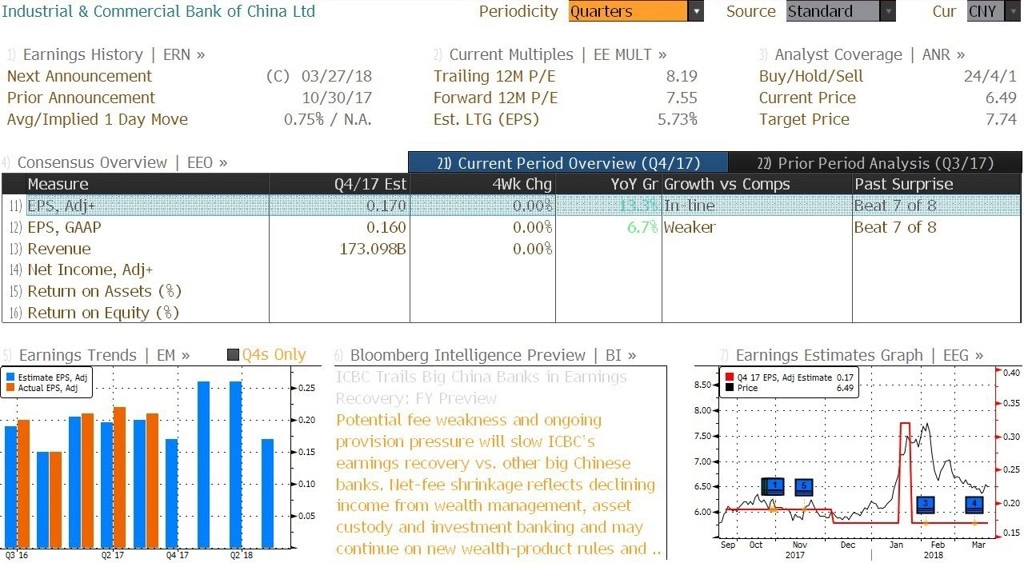
Task: Select the Standard source field
Action: point(833,11)
